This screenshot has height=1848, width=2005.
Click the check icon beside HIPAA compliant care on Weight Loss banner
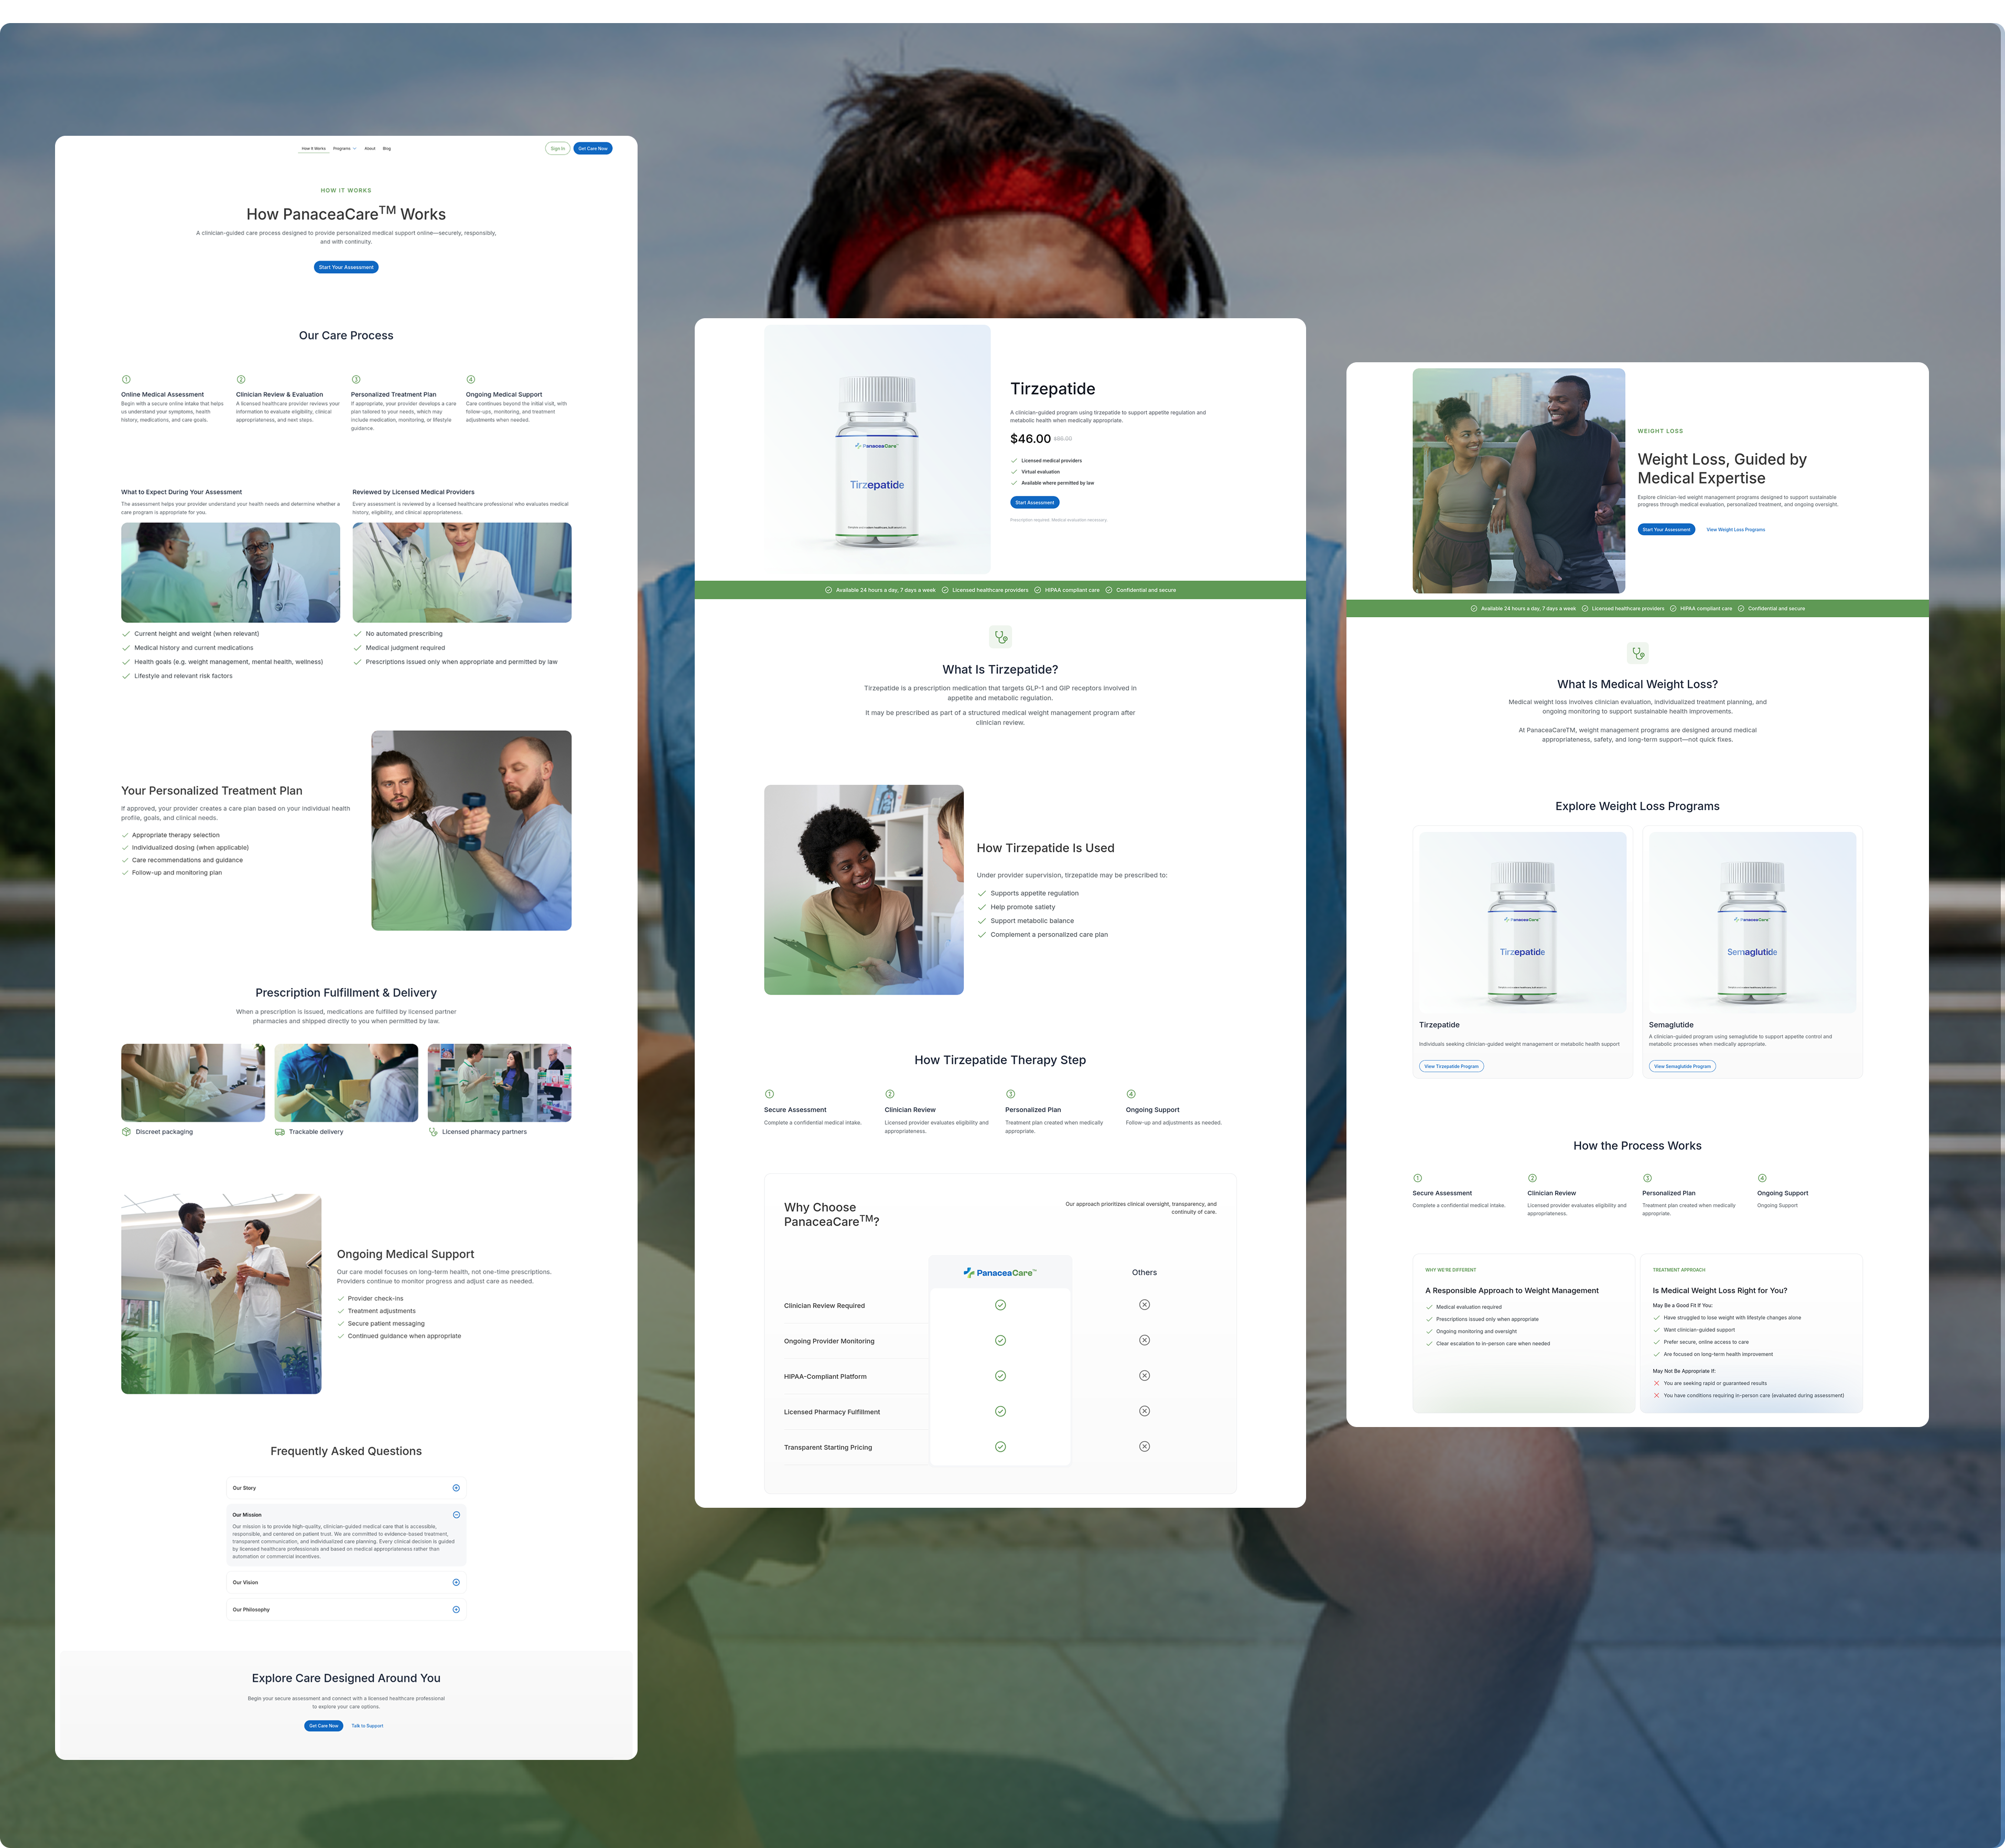click(1673, 608)
